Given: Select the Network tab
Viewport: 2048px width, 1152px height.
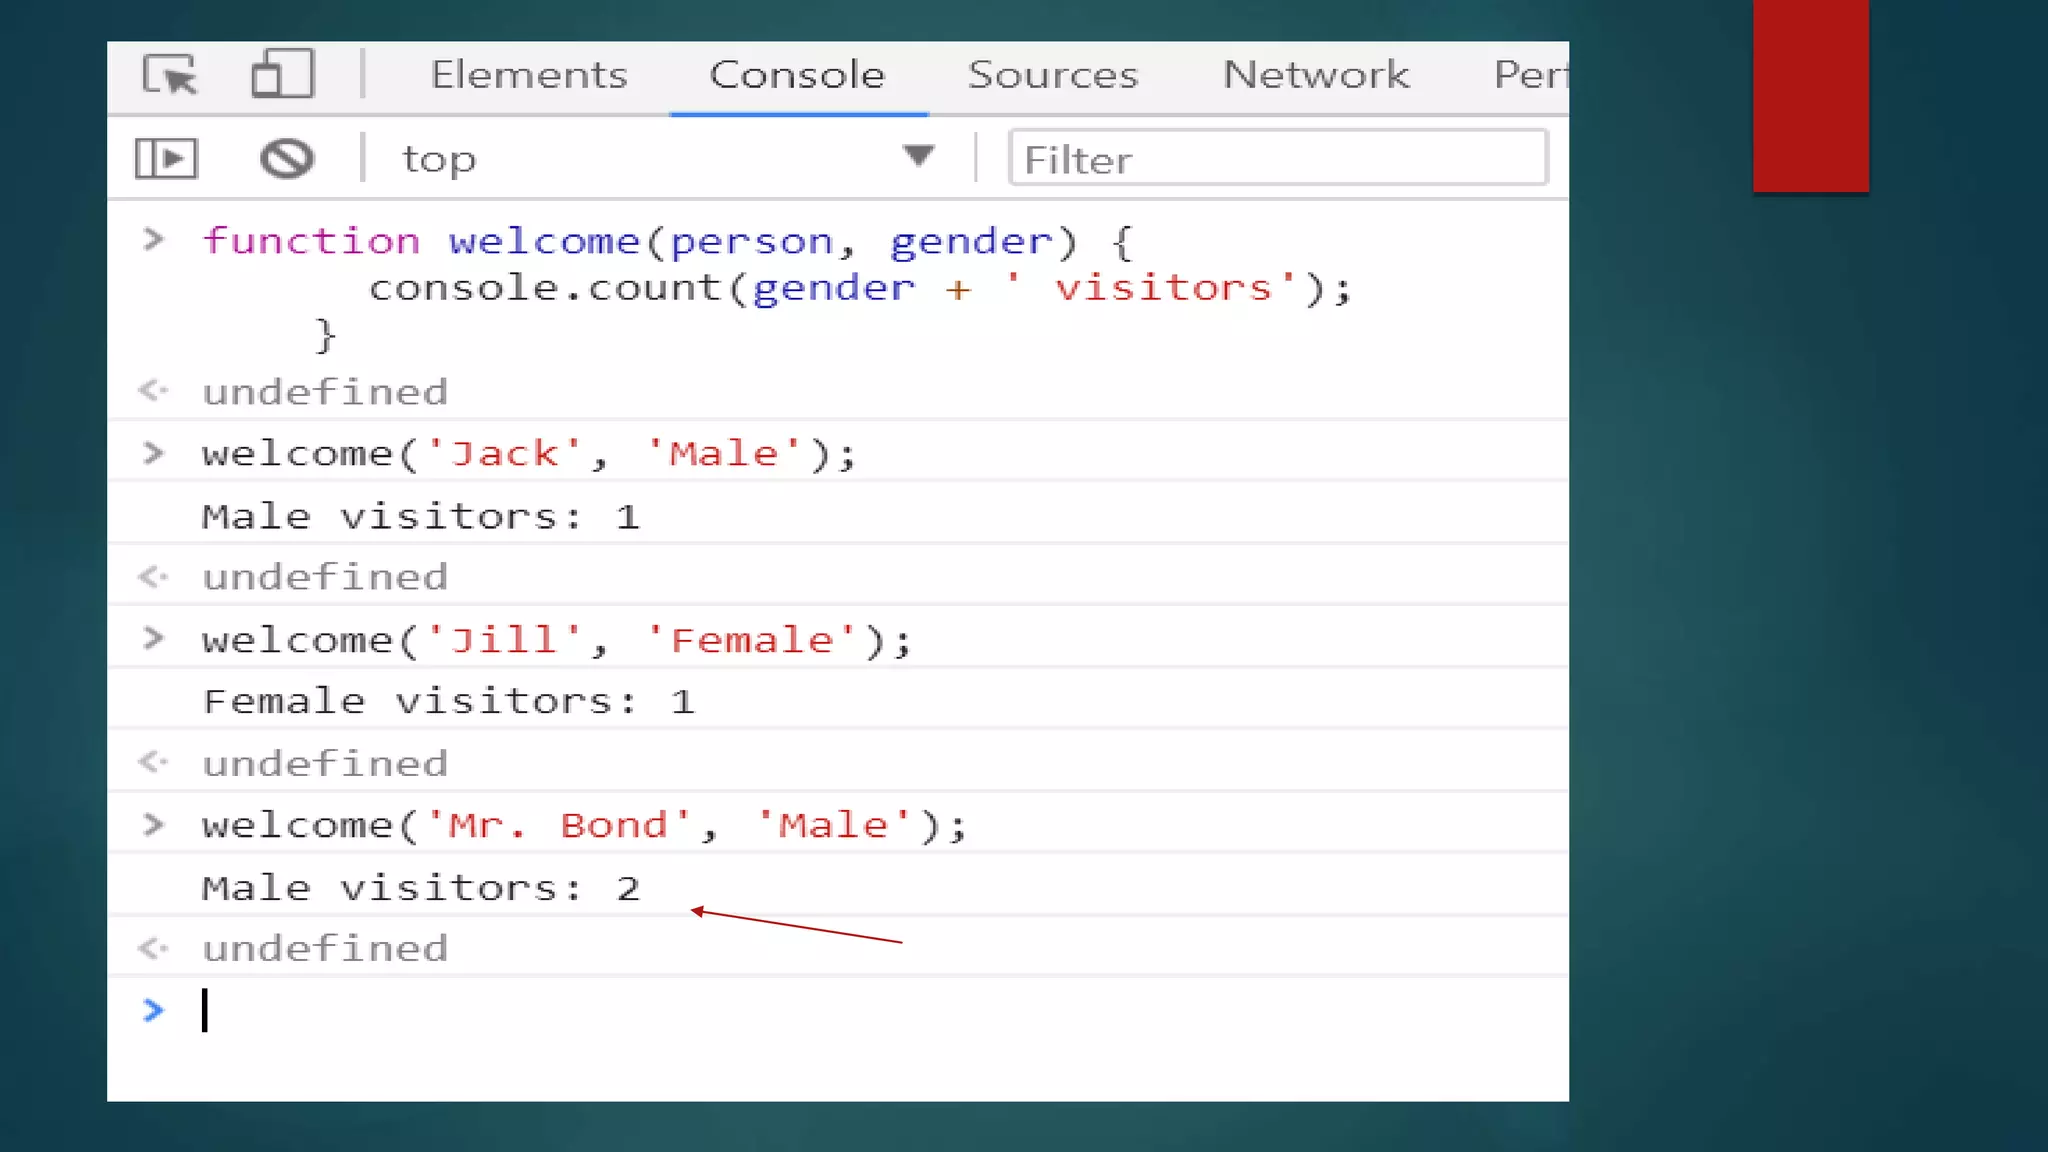Looking at the screenshot, I should [x=1316, y=75].
